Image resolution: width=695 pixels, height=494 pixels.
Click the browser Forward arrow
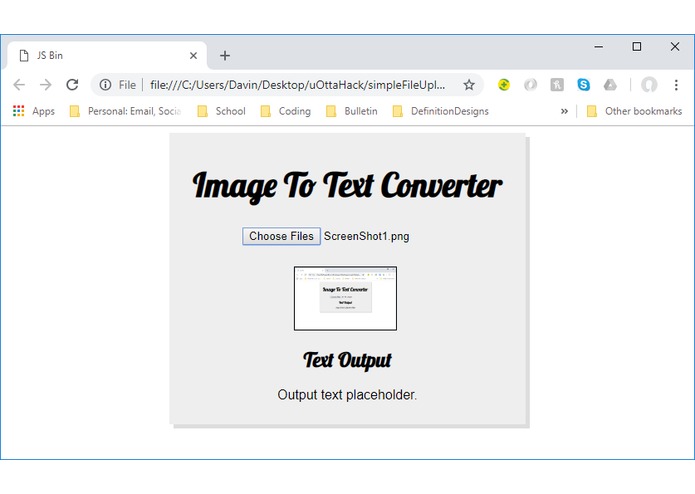pos(46,85)
